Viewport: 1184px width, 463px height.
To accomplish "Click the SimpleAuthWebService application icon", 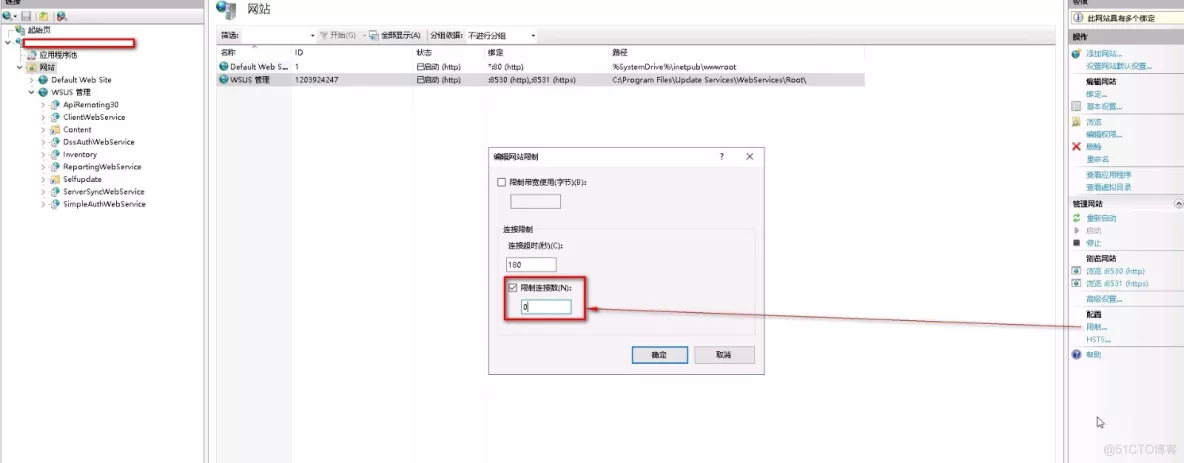I will pyautogui.click(x=55, y=204).
